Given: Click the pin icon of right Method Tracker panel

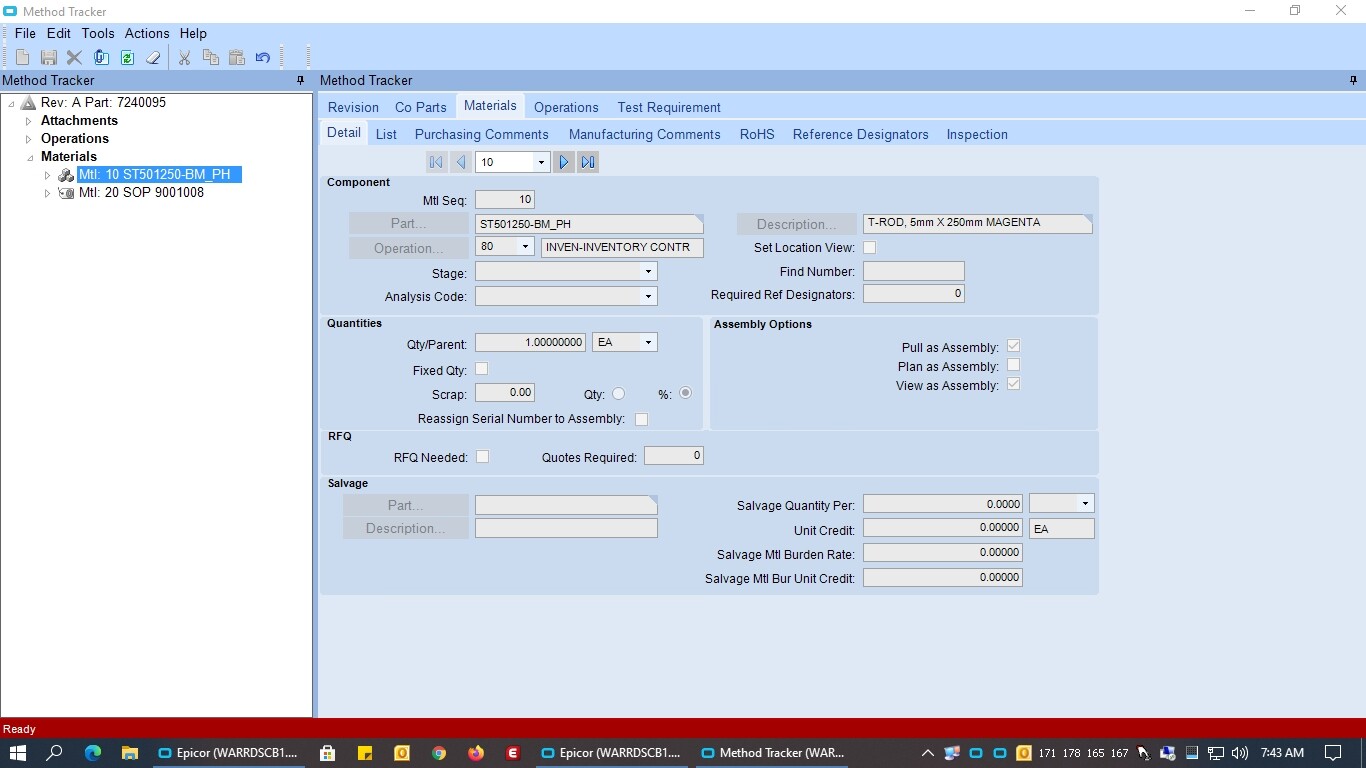Looking at the screenshot, I should [x=1354, y=80].
